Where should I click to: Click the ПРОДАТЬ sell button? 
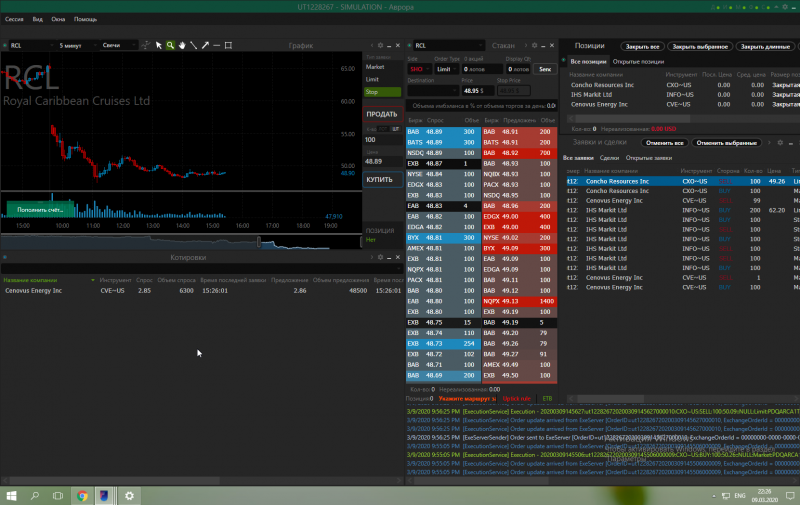382,114
